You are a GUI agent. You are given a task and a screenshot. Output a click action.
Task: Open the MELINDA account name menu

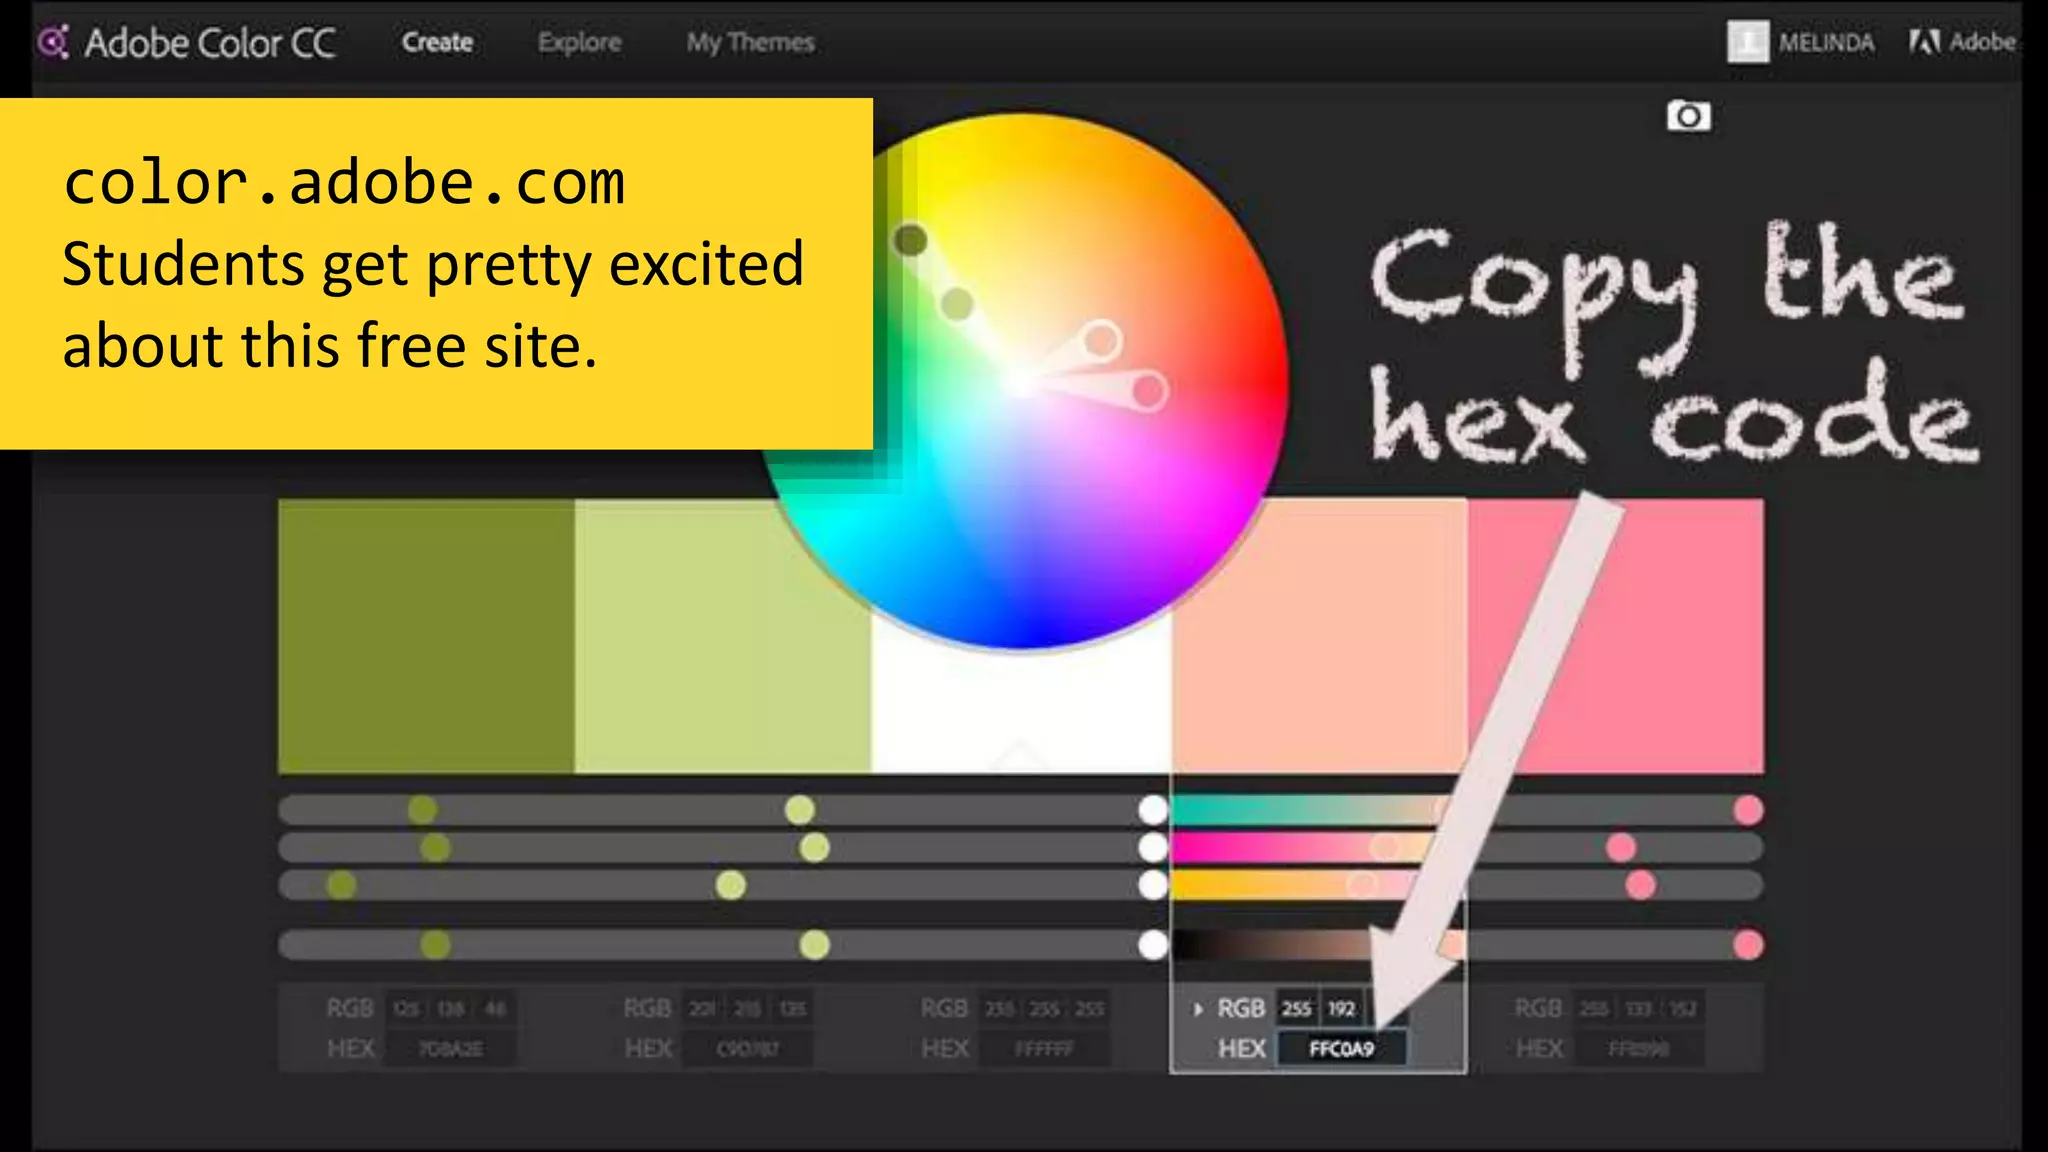tap(1826, 42)
